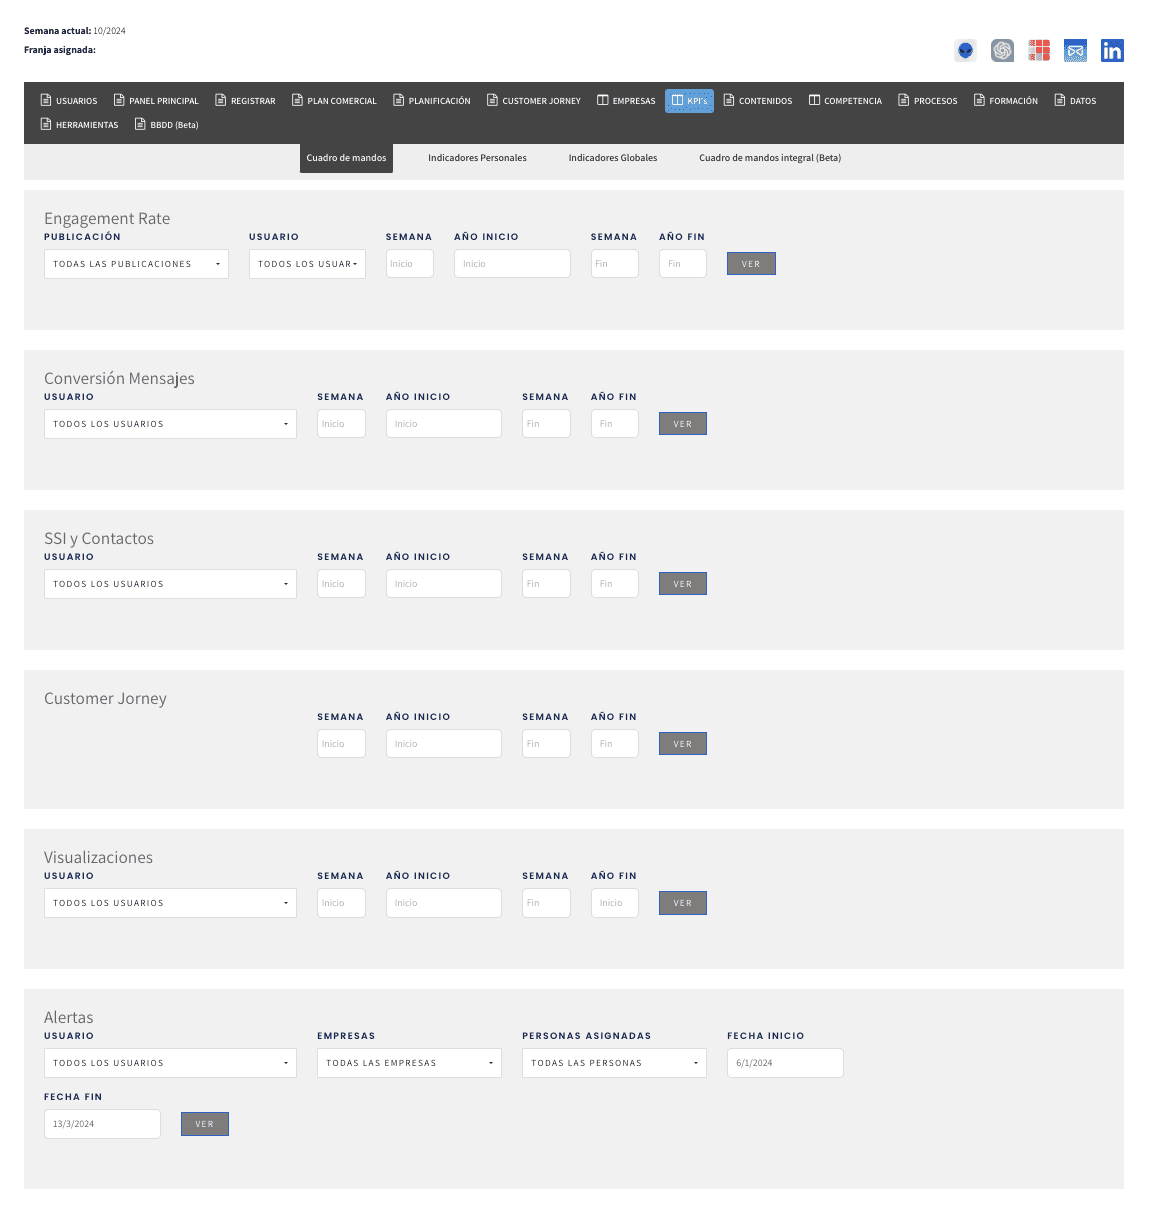
Task: Go to USUARIOS in the navigation bar
Action: click(69, 101)
